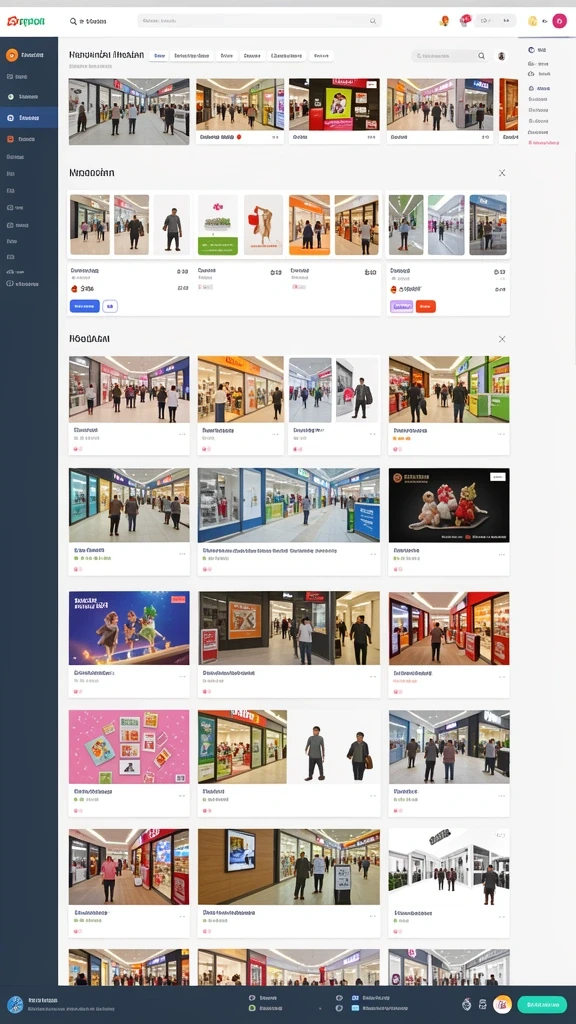Click the red gift icon in the header
The height and width of the screenshot is (1024, 576).
tap(464, 21)
